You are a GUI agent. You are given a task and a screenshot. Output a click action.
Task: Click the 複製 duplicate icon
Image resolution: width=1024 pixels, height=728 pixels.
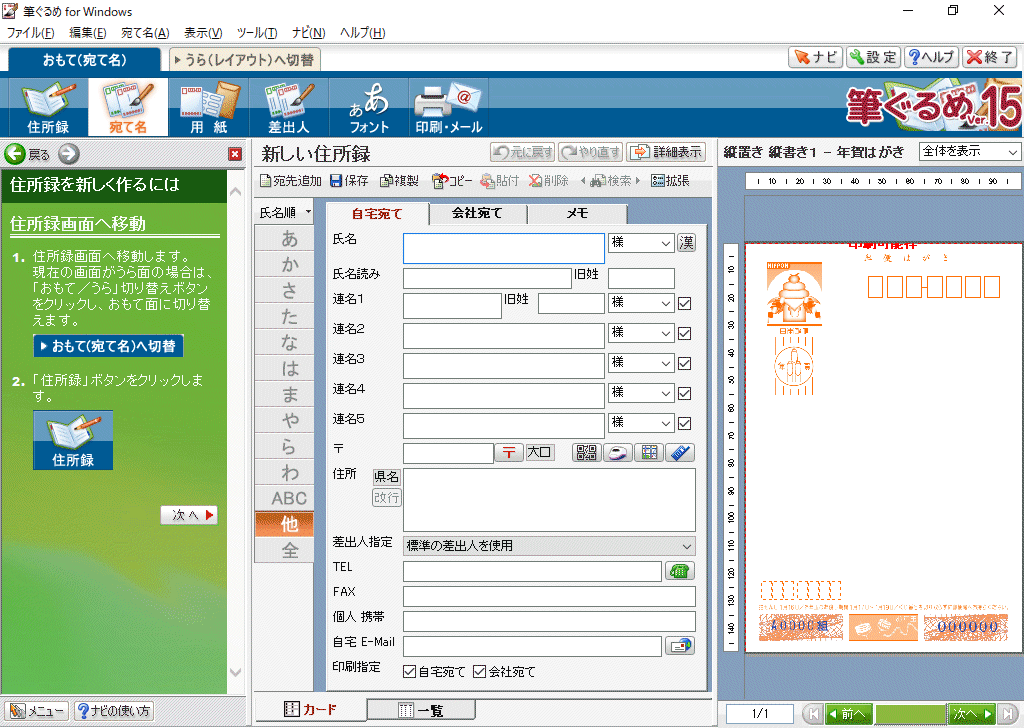pos(399,181)
